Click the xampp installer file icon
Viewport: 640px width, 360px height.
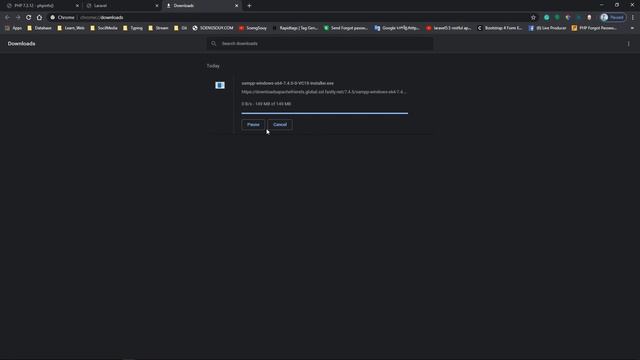click(x=220, y=85)
